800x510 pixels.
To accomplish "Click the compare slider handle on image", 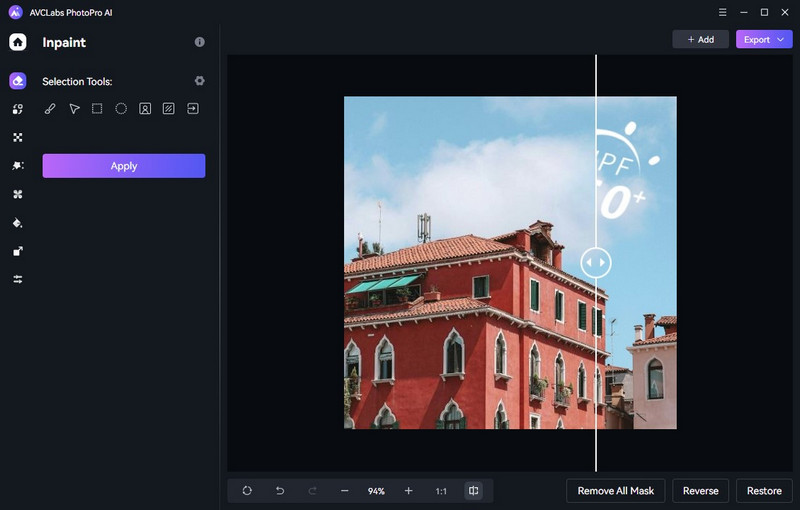I will [x=596, y=262].
